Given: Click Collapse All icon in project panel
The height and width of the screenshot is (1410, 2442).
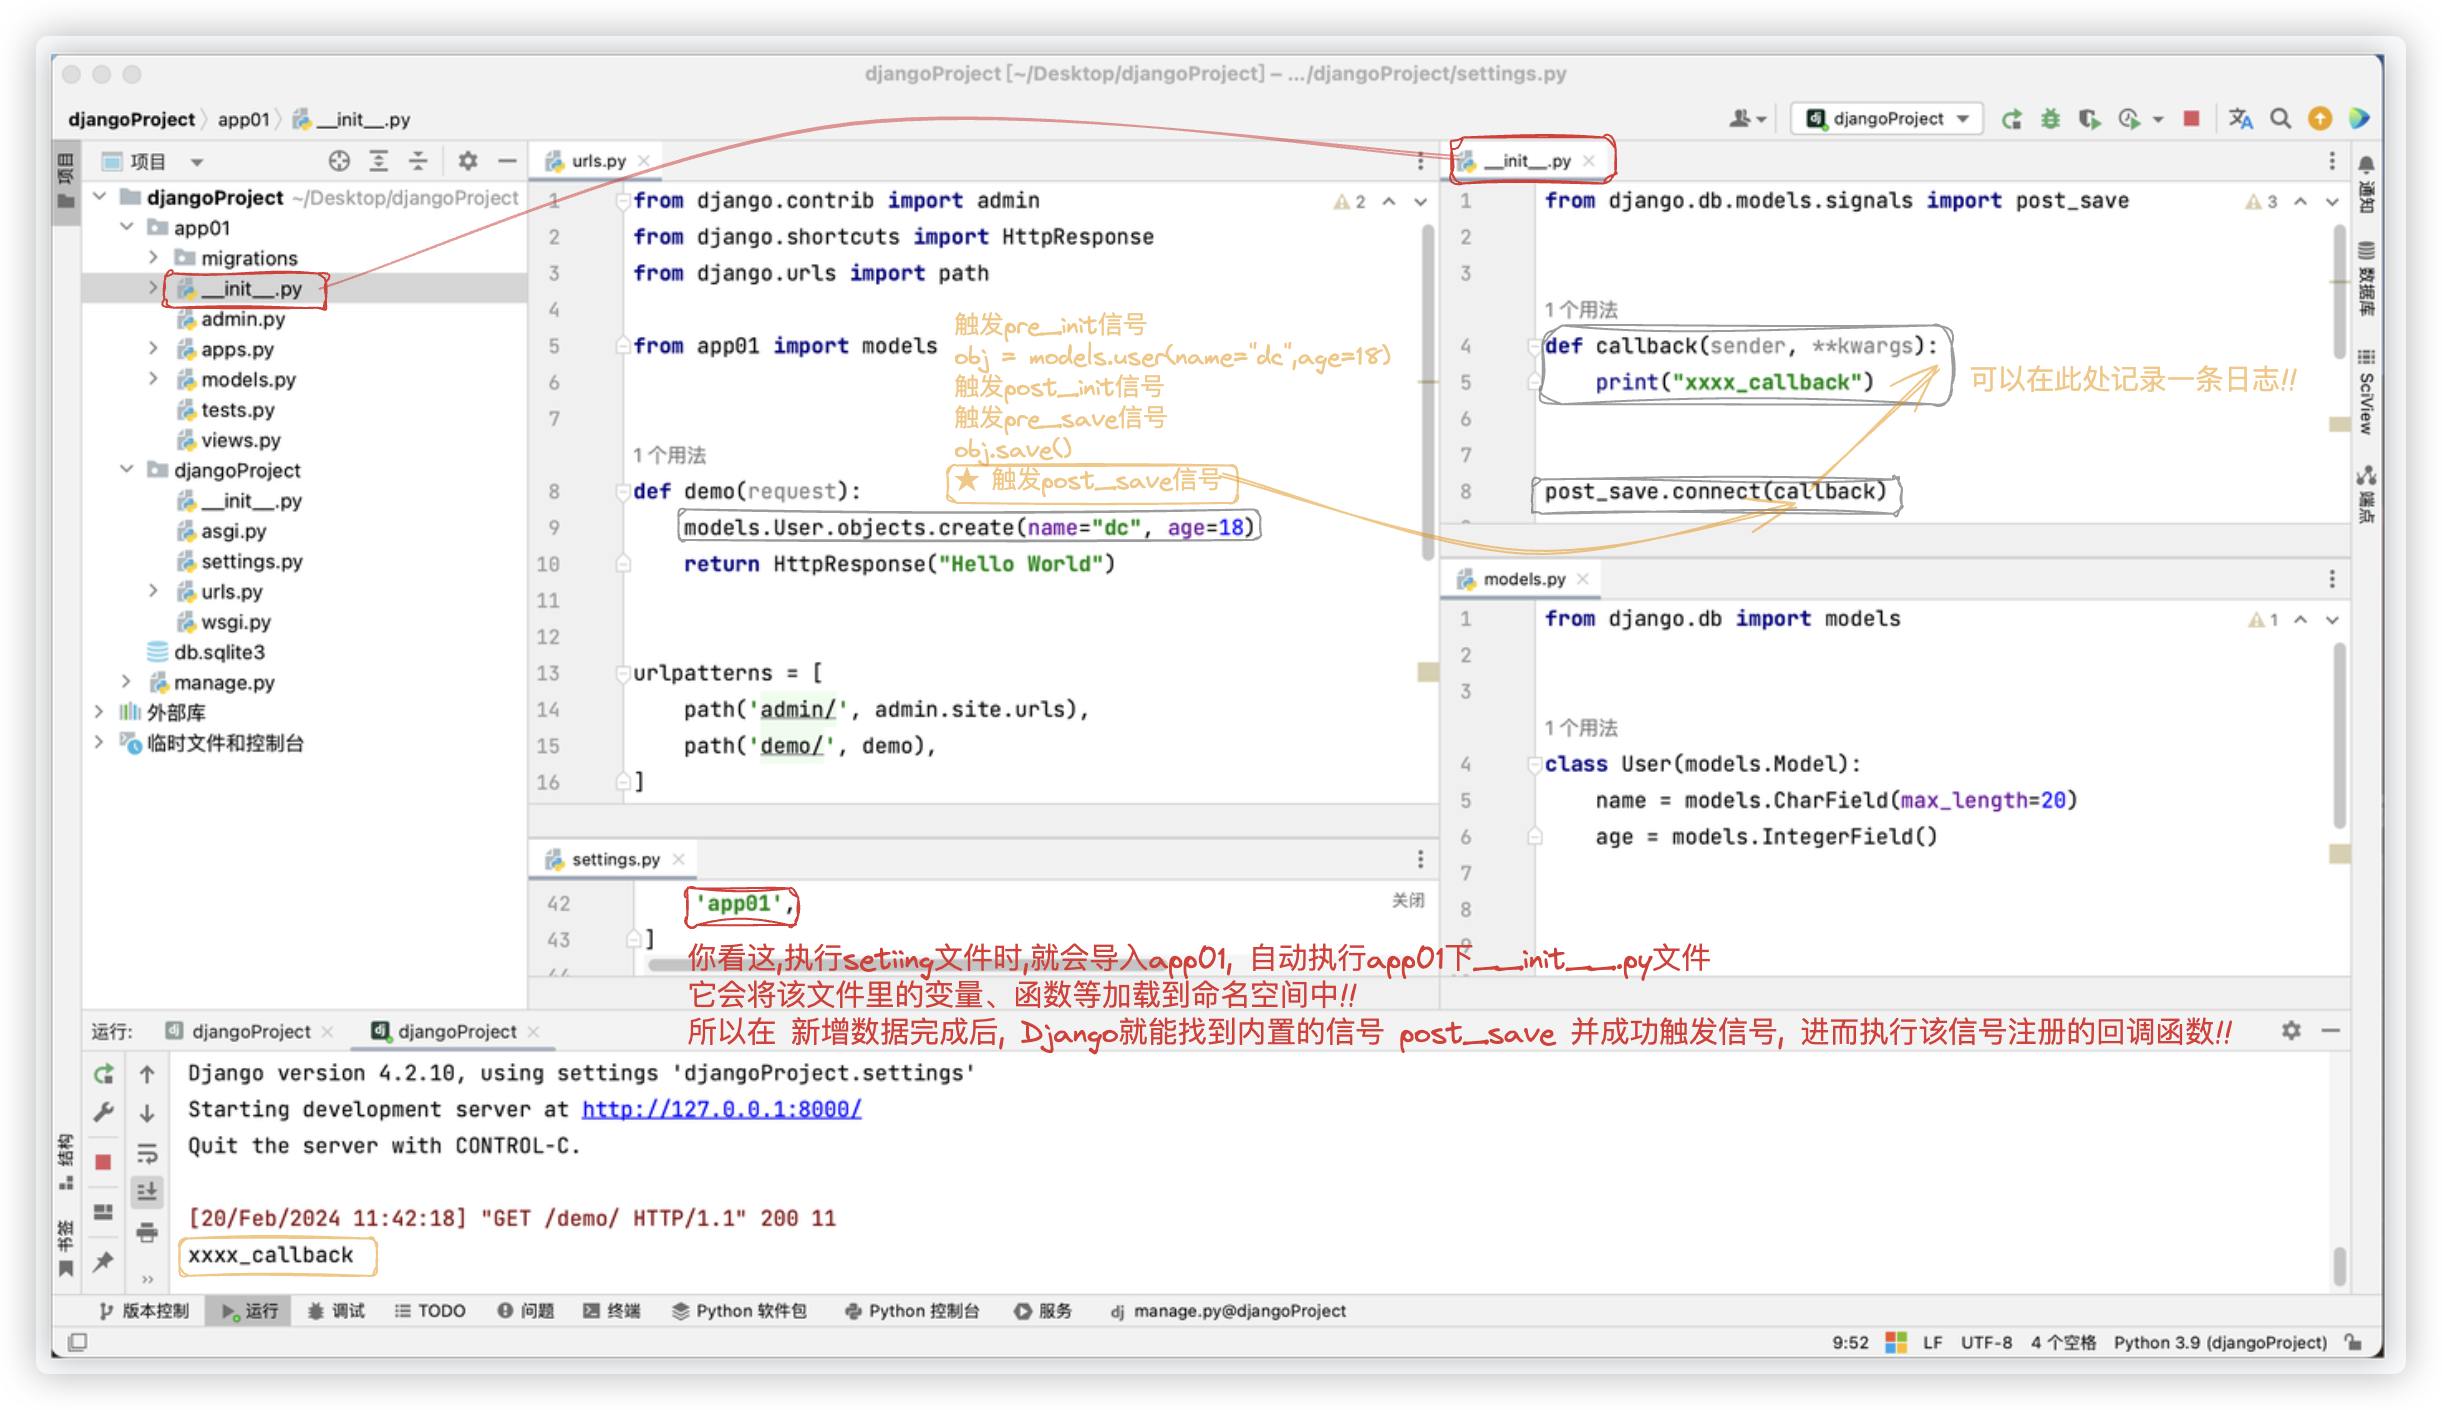Looking at the screenshot, I should (x=418, y=161).
